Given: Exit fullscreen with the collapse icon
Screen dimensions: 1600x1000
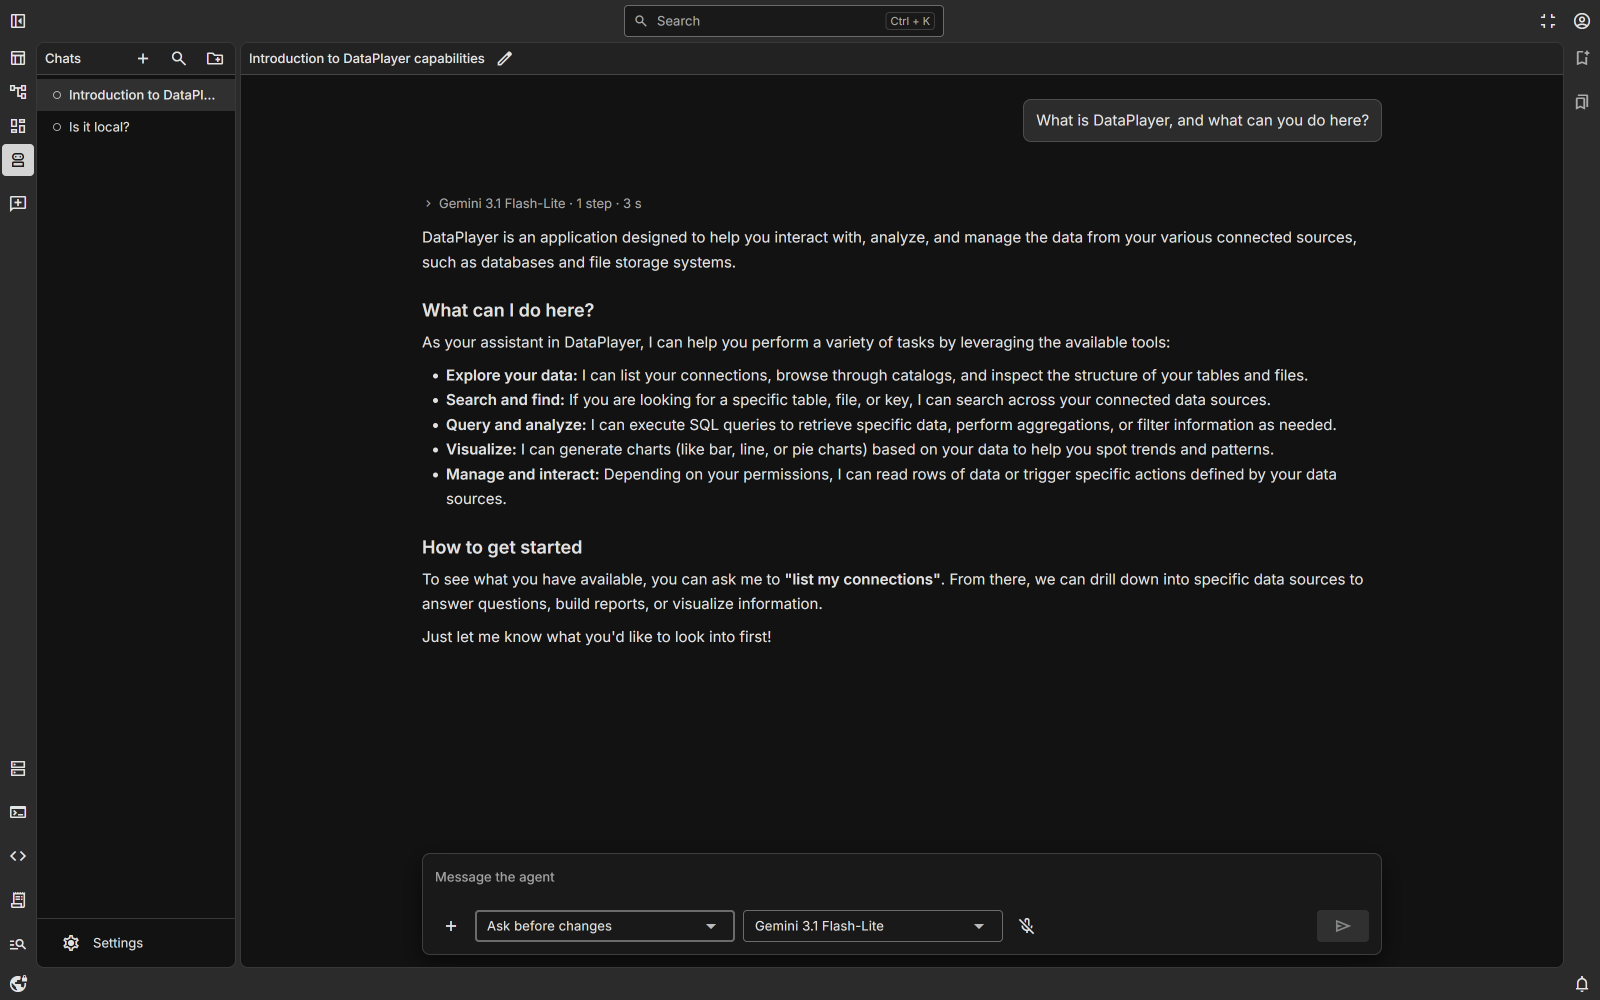Looking at the screenshot, I should point(1548,21).
